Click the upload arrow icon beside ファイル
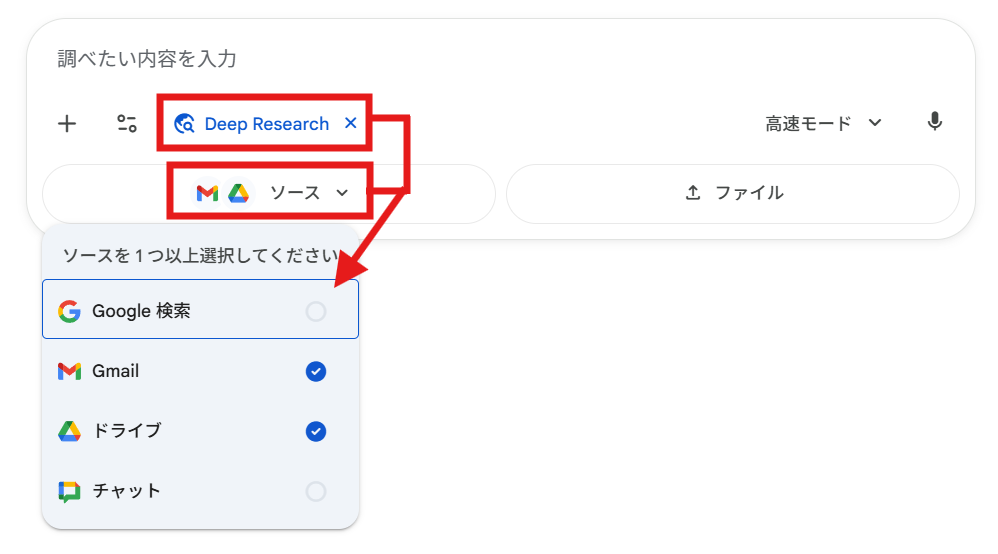Screen dimensions: 998x554 pos(693,192)
